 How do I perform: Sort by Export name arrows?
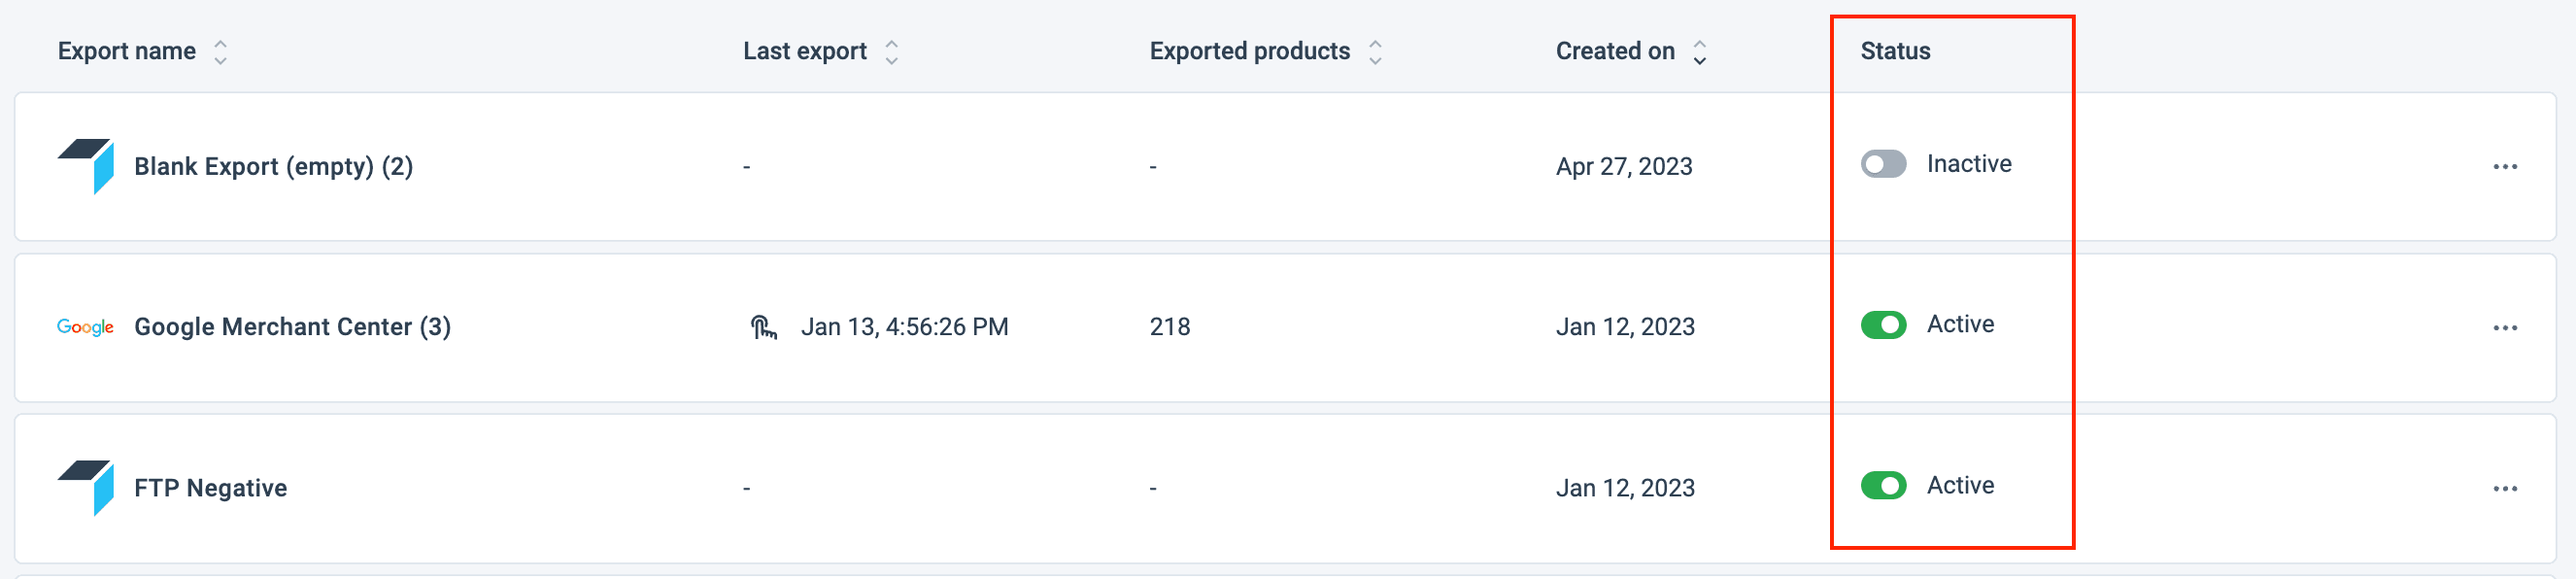pos(221,52)
